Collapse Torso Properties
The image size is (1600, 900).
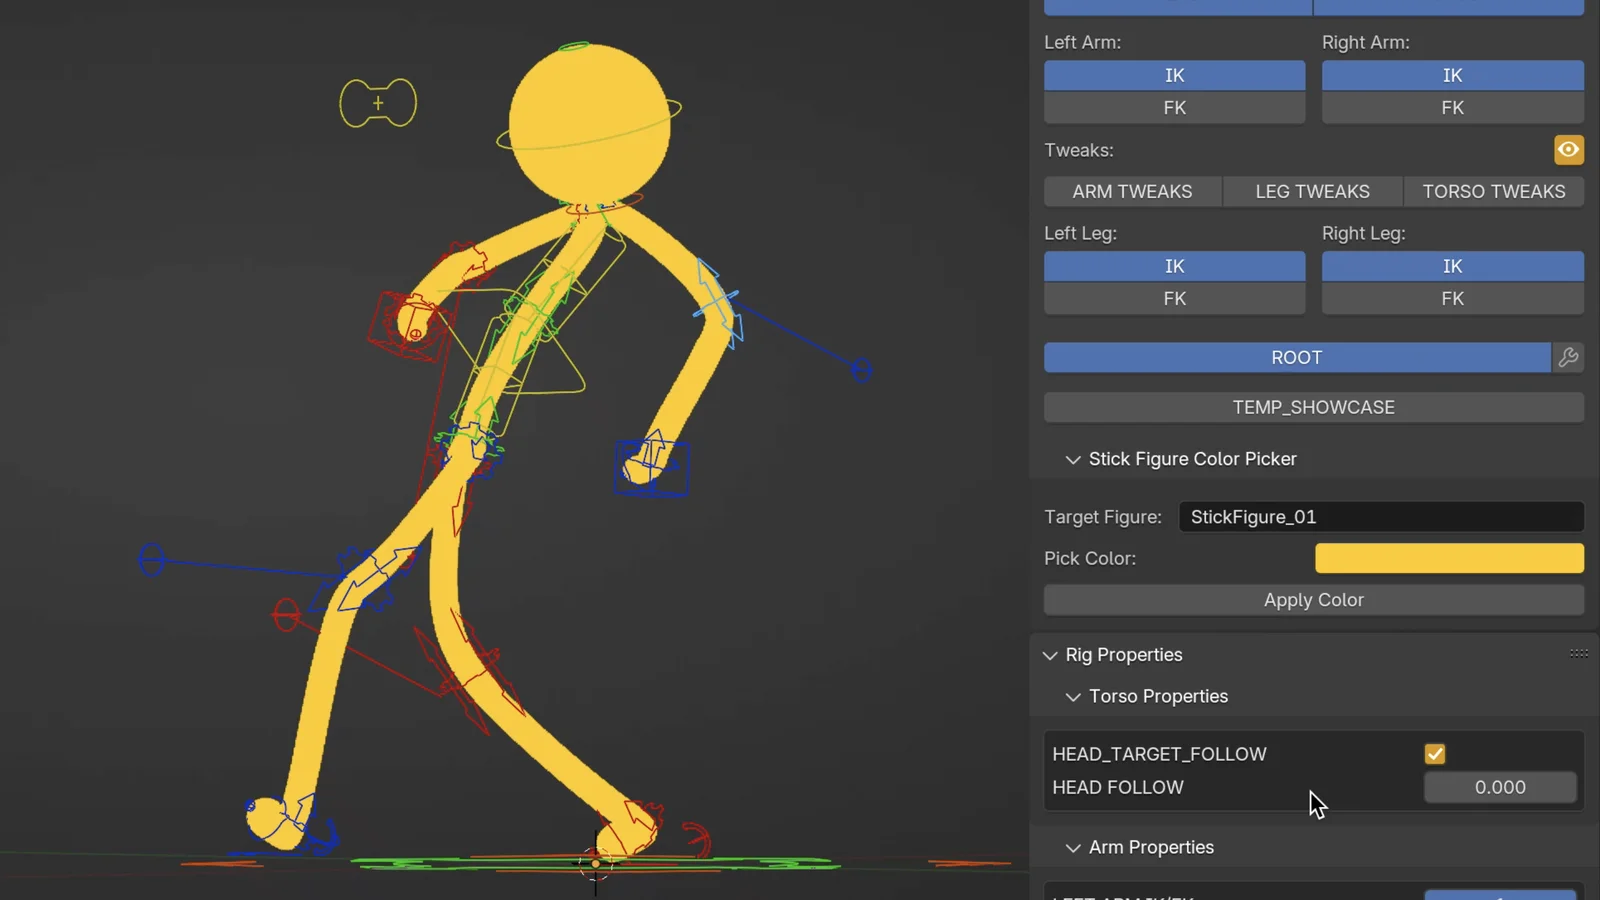[x=1073, y=696]
